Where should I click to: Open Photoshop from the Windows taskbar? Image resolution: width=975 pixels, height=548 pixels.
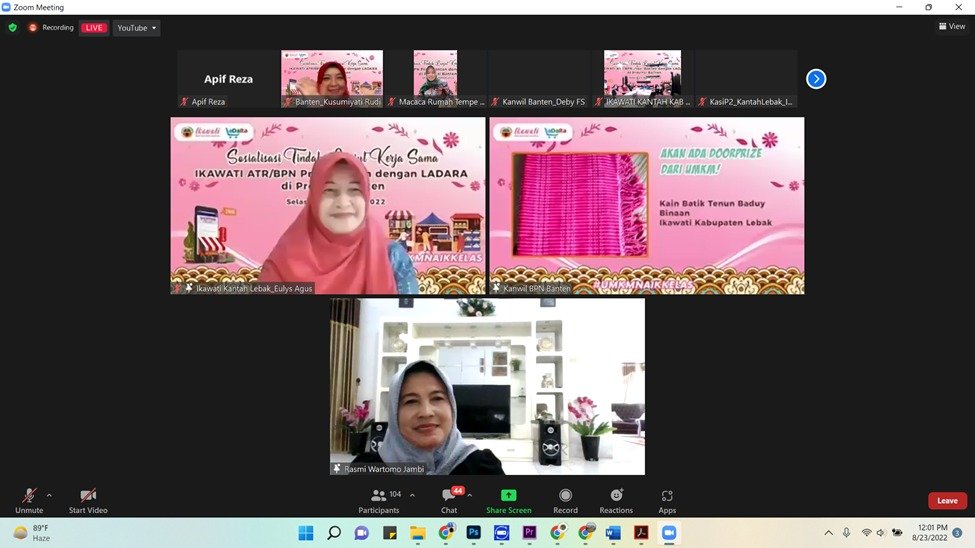(x=474, y=533)
